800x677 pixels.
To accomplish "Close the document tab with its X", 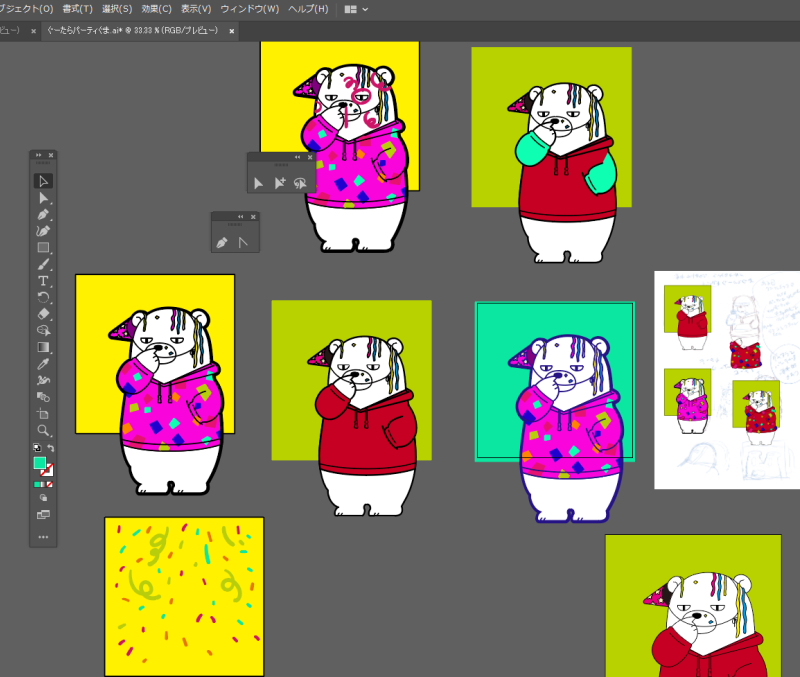I will coord(232,31).
